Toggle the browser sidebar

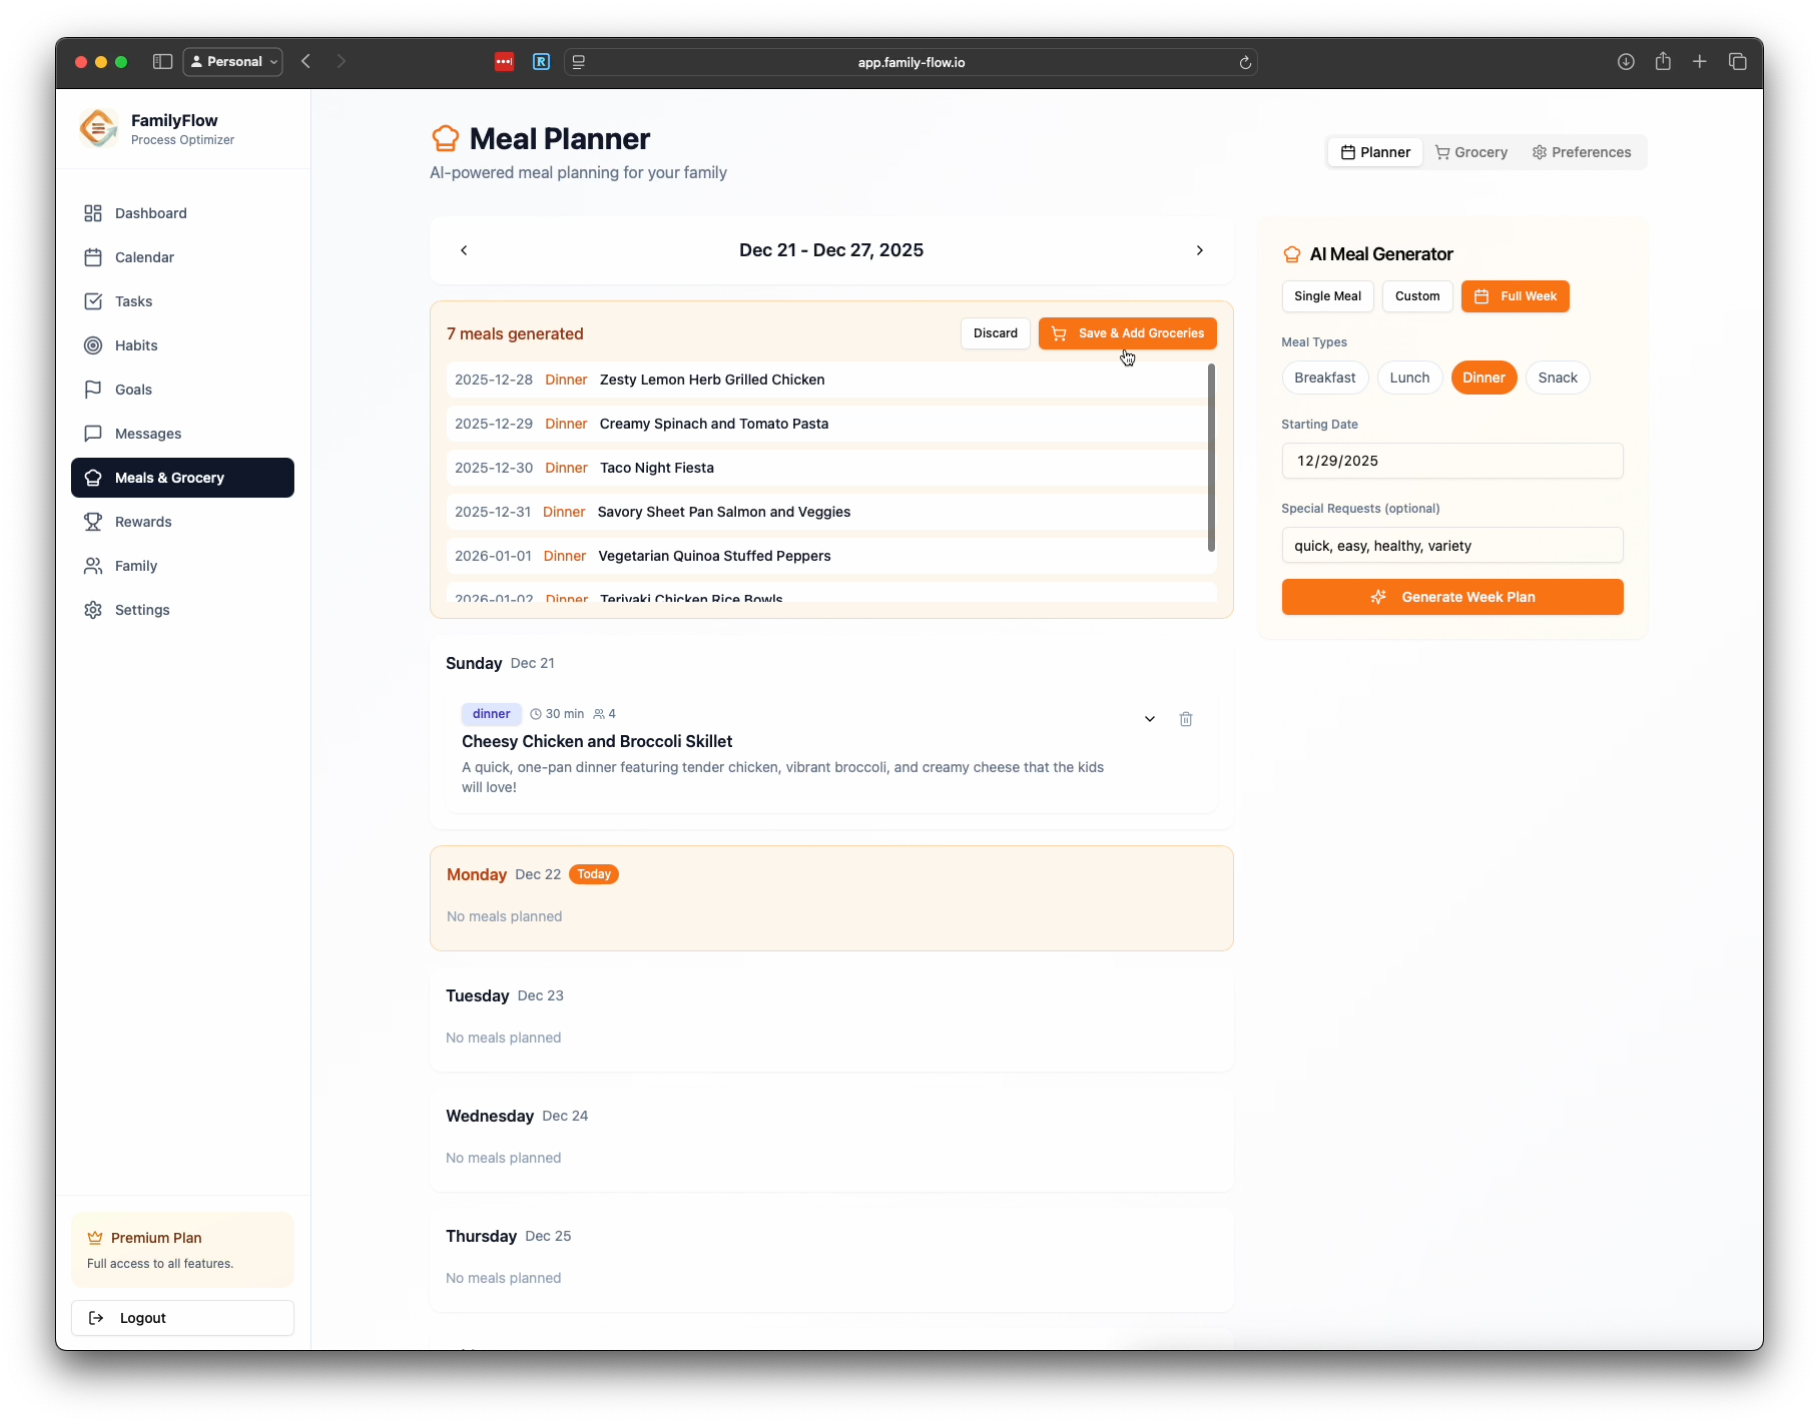pos(162,62)
